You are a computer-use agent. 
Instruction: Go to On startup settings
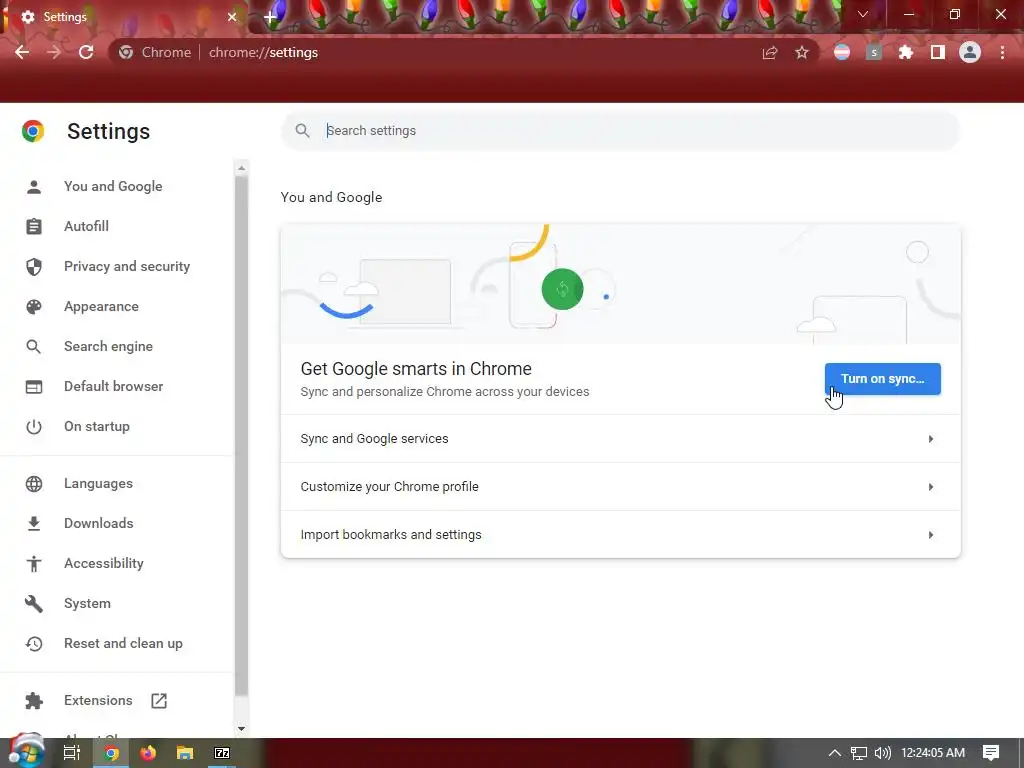[x=97, y=426]
